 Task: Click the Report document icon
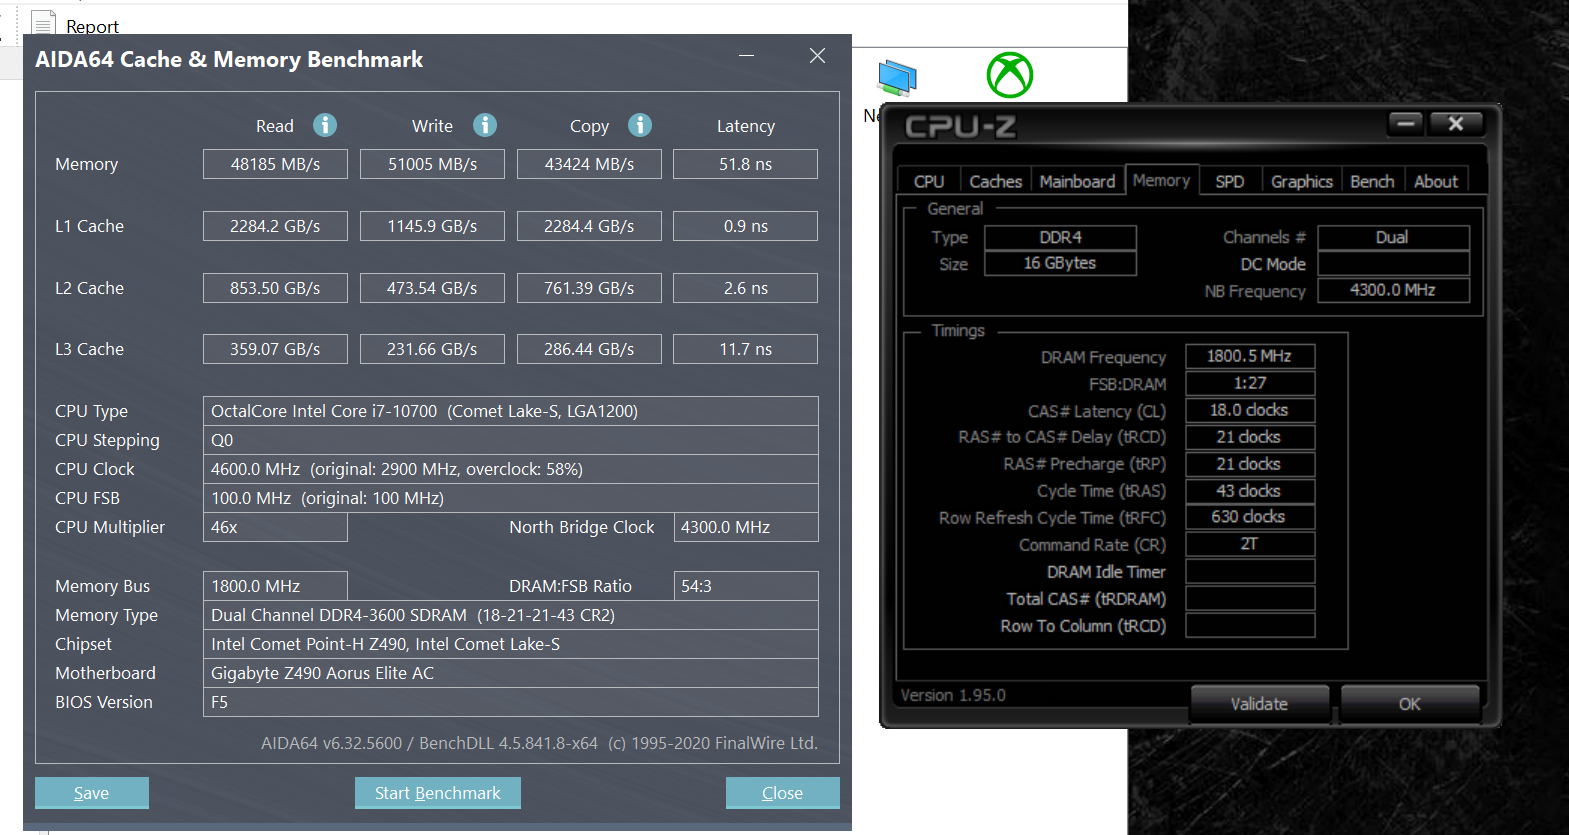click(44, 24)
